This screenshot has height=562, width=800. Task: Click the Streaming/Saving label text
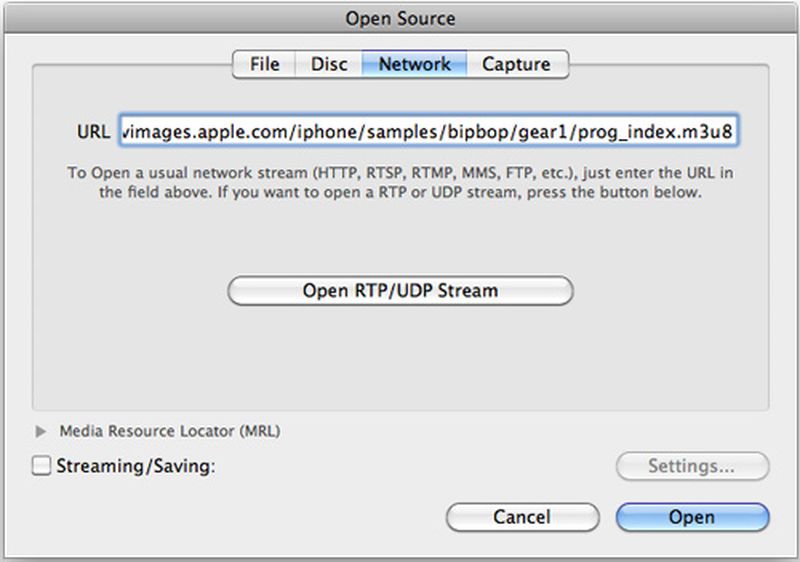[136, 465]
